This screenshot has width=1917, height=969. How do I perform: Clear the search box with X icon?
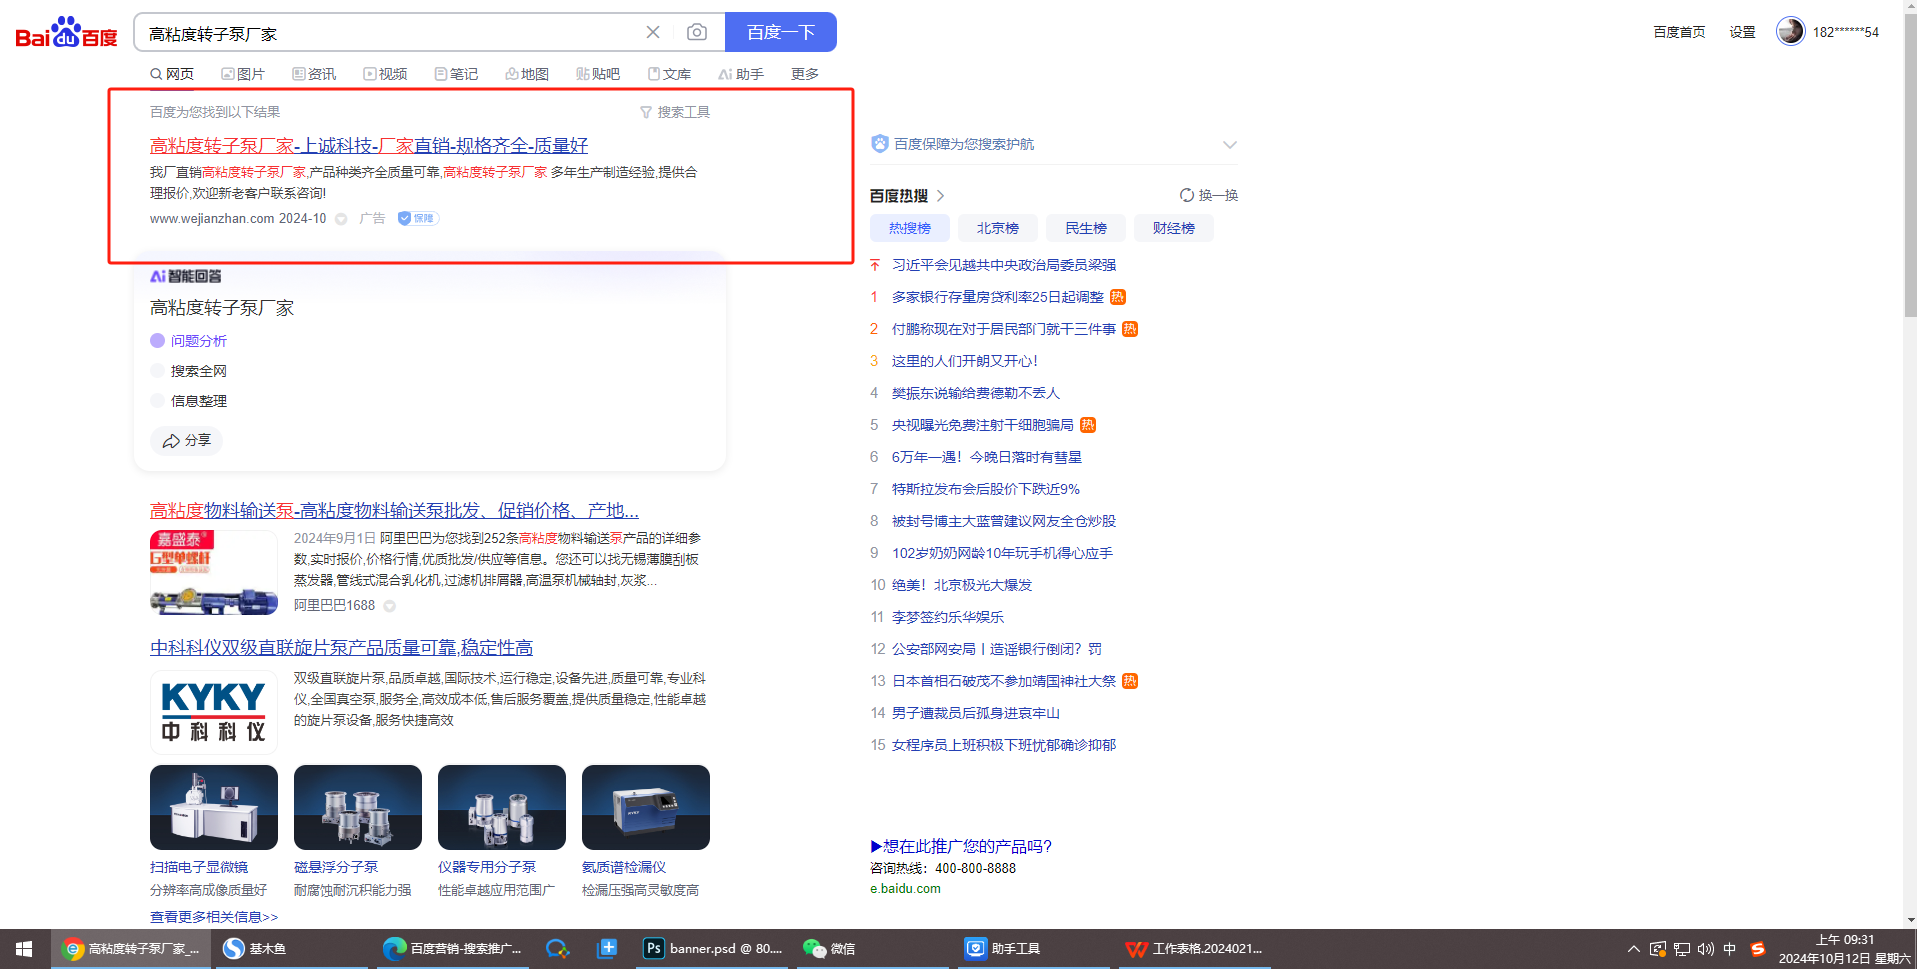[653, 33]
